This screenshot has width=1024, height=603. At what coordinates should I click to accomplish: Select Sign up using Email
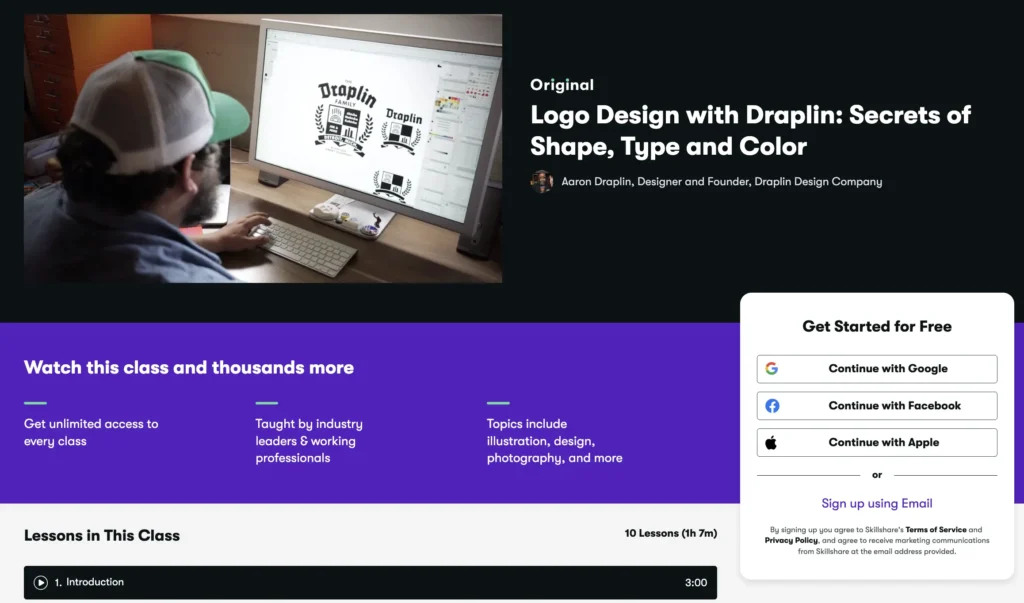tap(877, 504)
